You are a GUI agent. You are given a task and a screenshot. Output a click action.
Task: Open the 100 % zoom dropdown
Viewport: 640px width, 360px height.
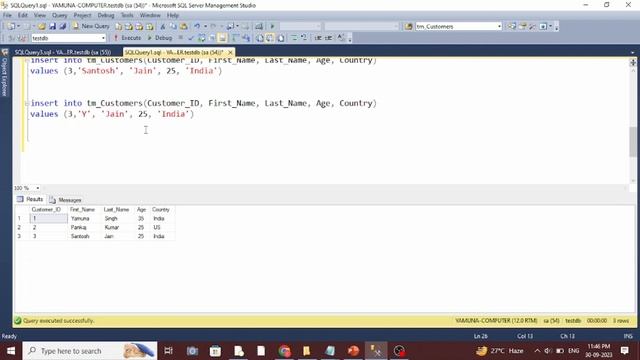38,188
